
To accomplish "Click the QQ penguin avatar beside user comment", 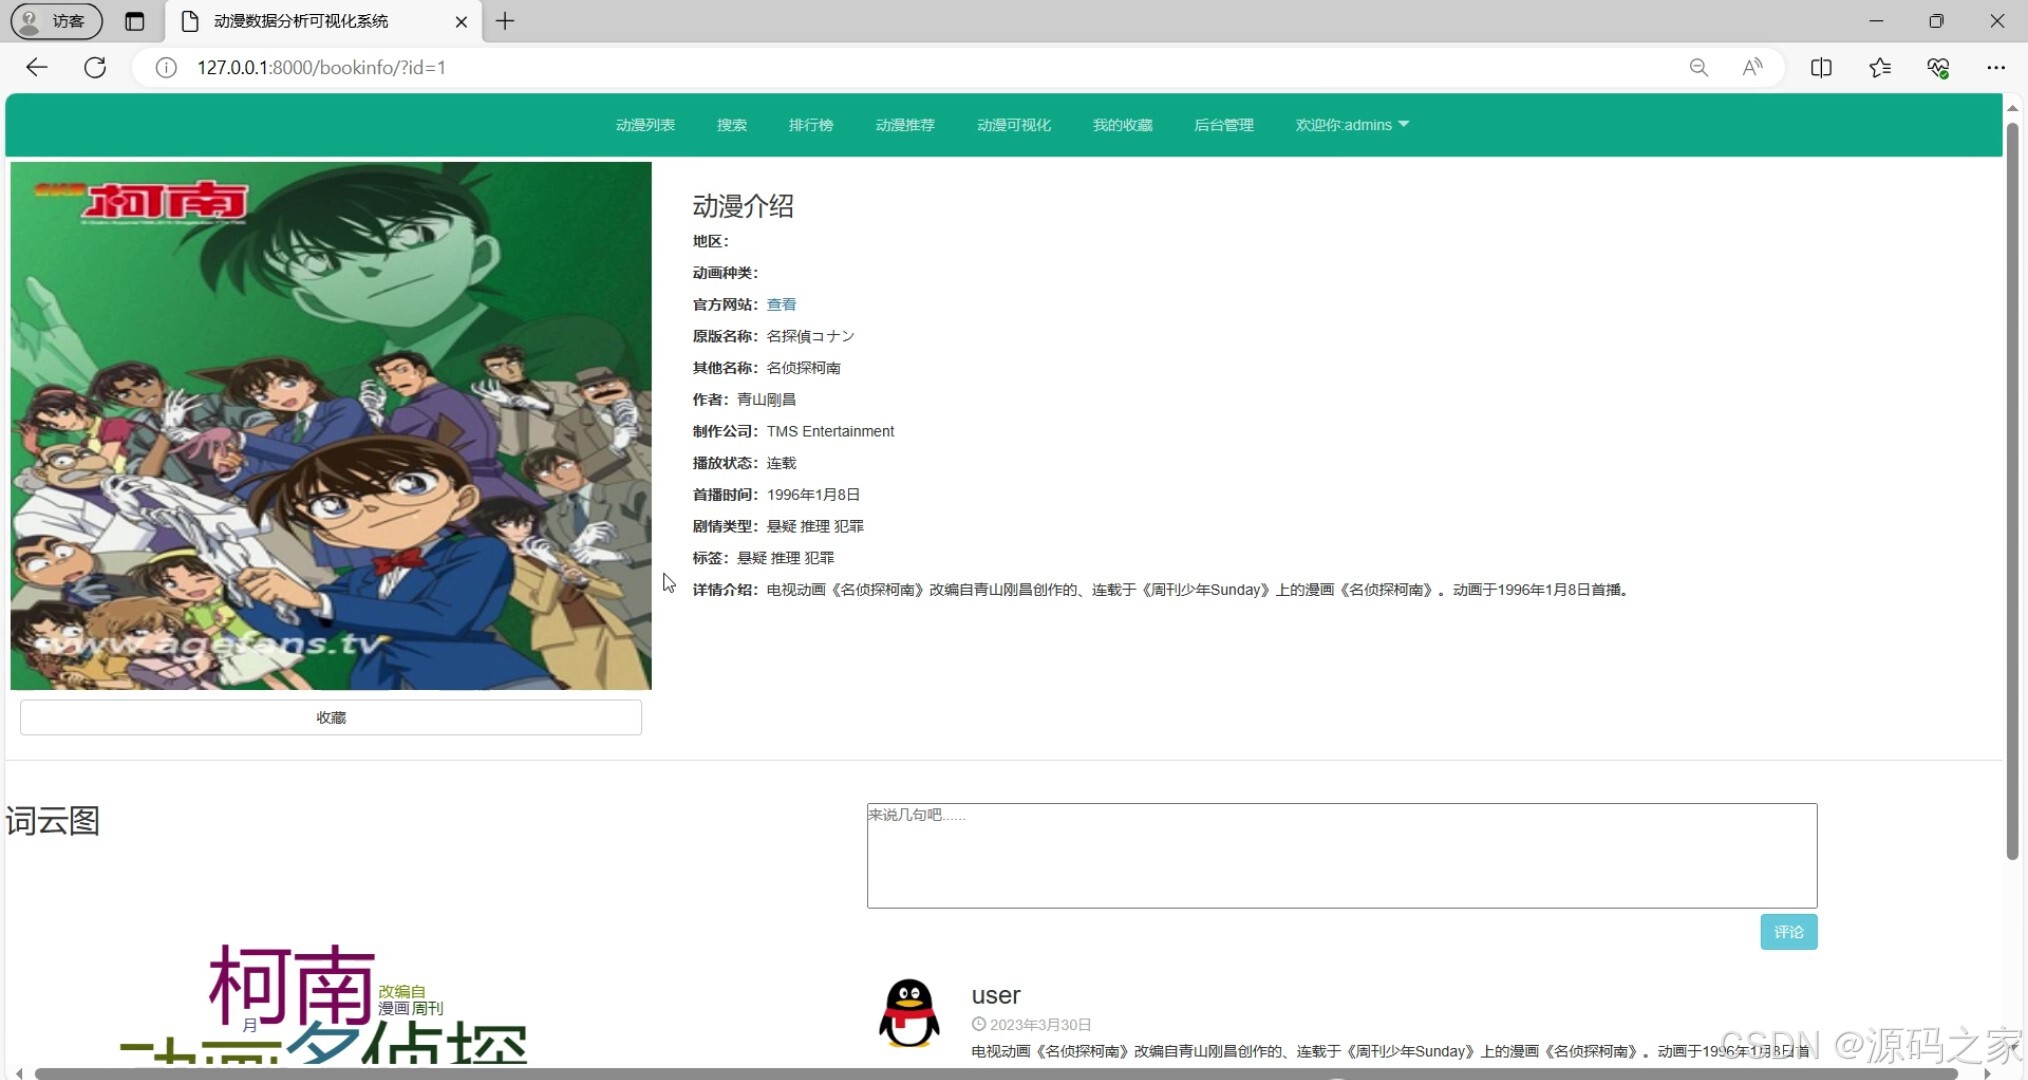I will [908, 1011].
